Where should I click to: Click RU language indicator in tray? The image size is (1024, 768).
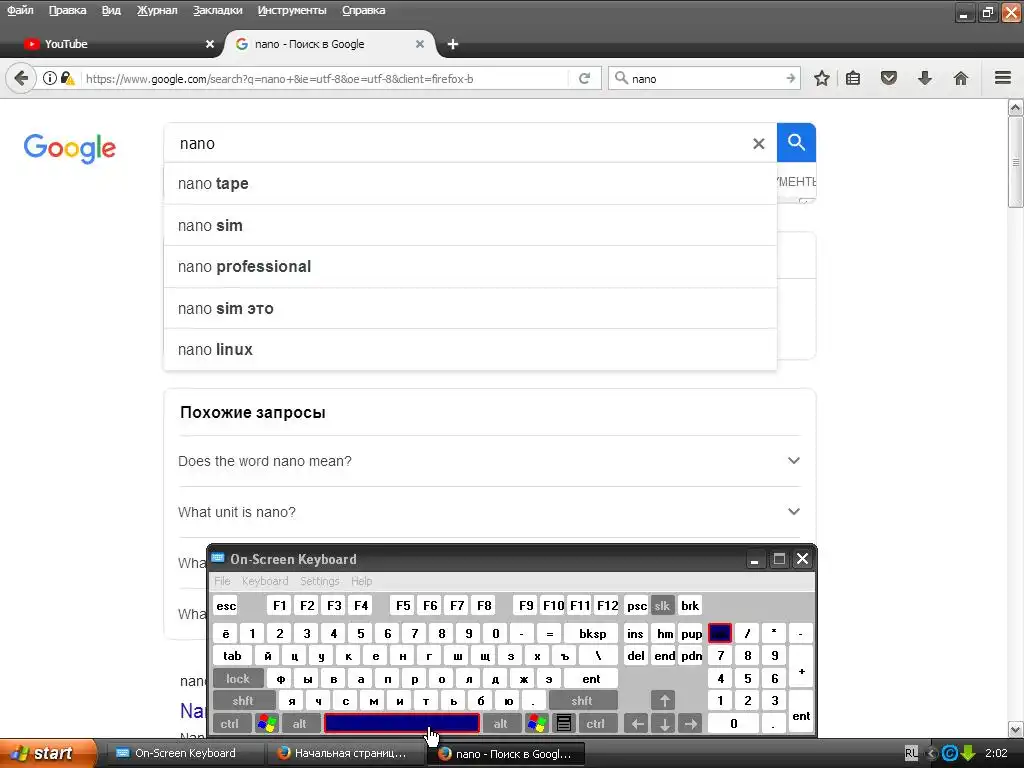[911, 753]
